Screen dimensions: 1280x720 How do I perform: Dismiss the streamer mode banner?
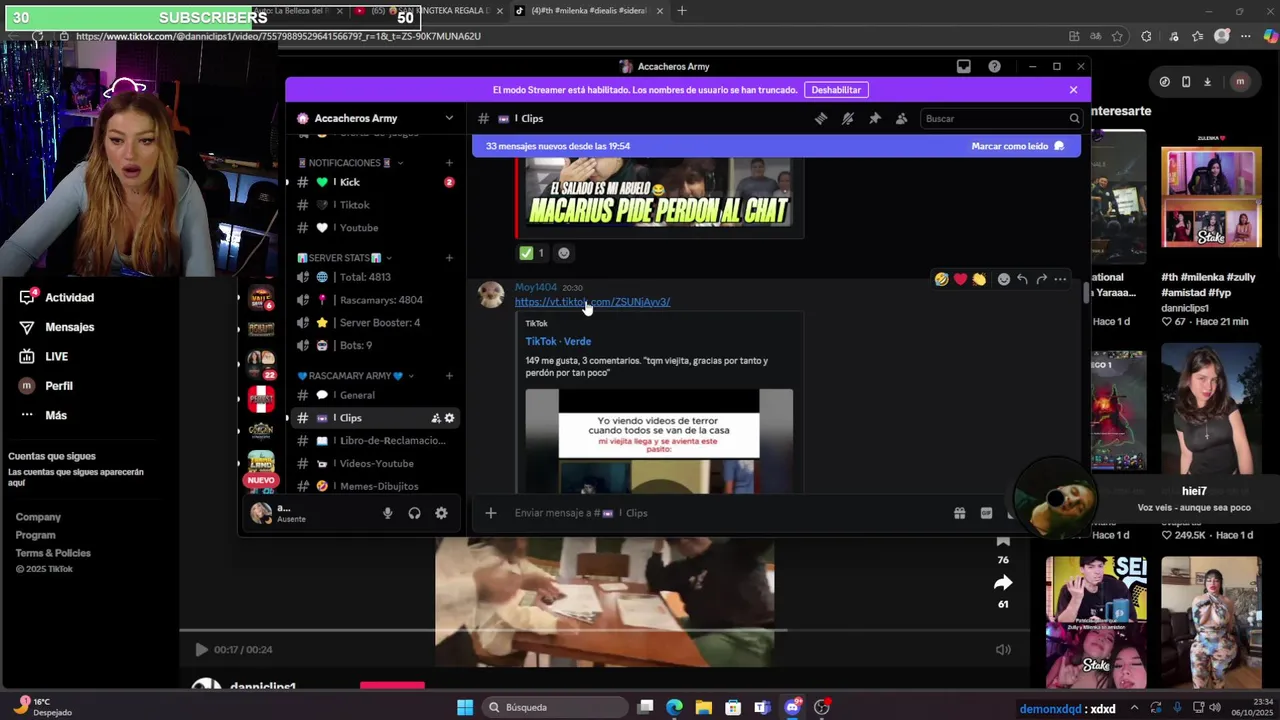pos(1073,90)
